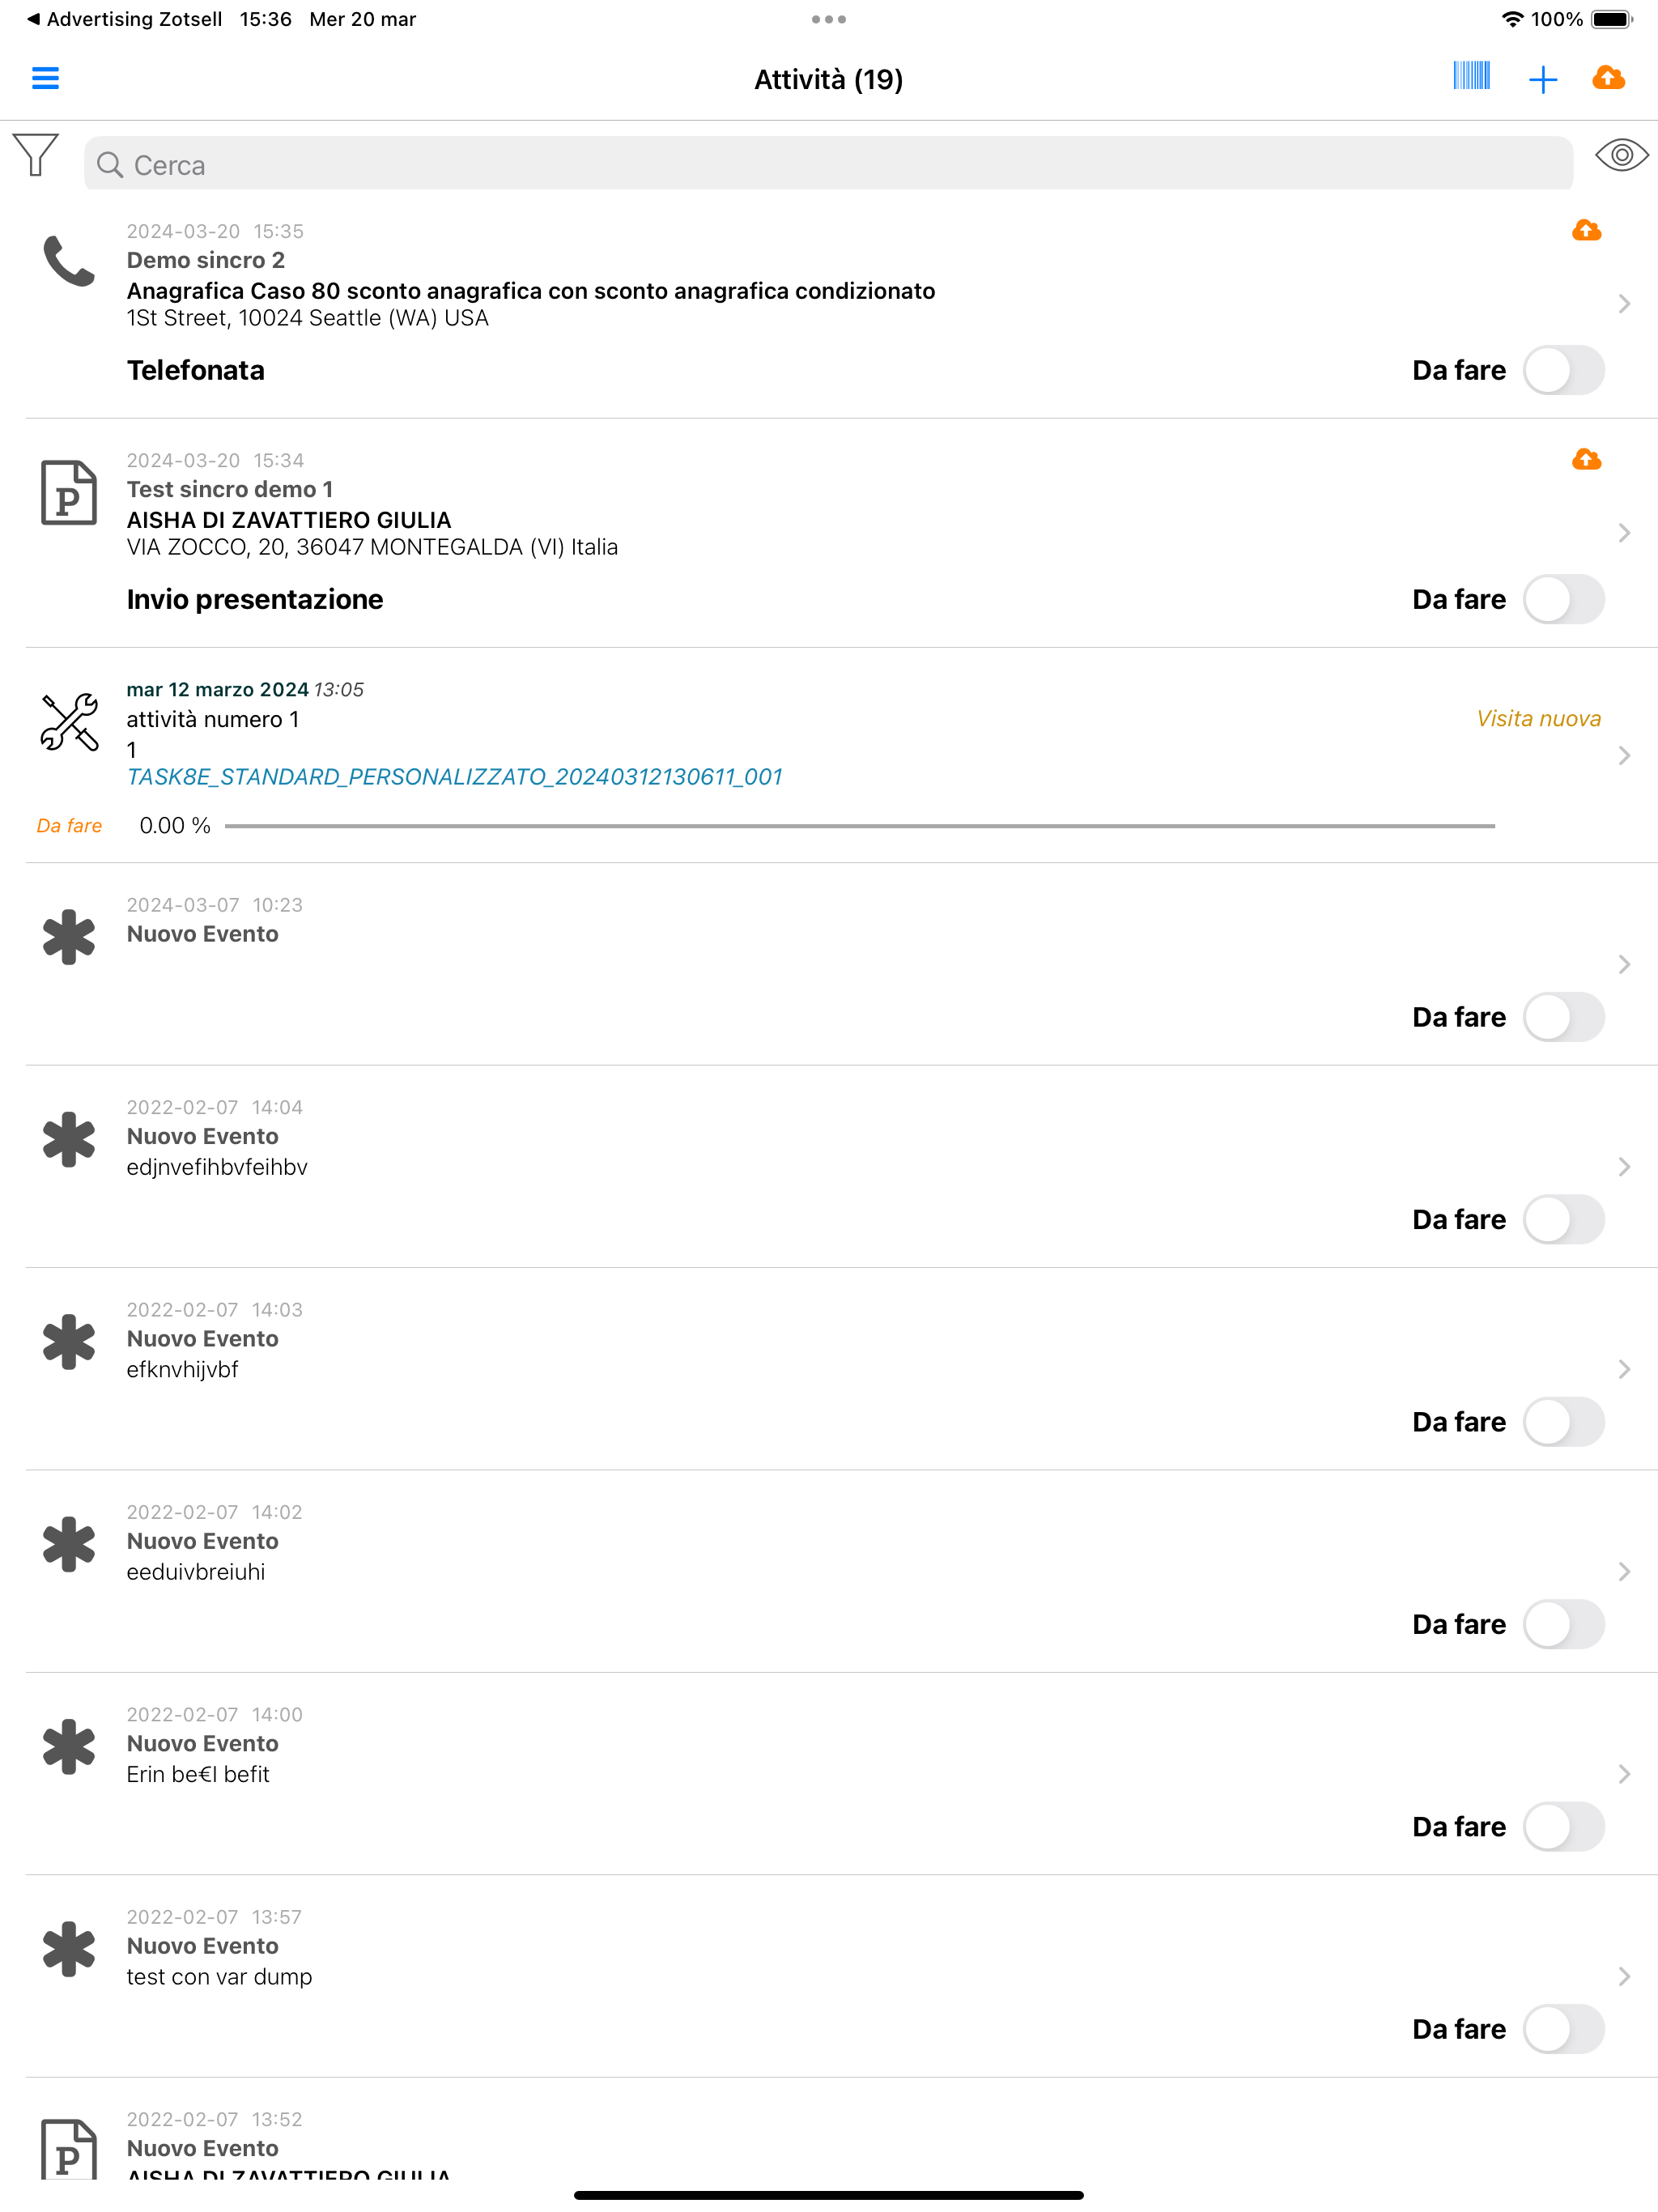Expand attività numero 1 row chevron
This screenshot has width=1658, height=2212.
tap(1624, 755)
